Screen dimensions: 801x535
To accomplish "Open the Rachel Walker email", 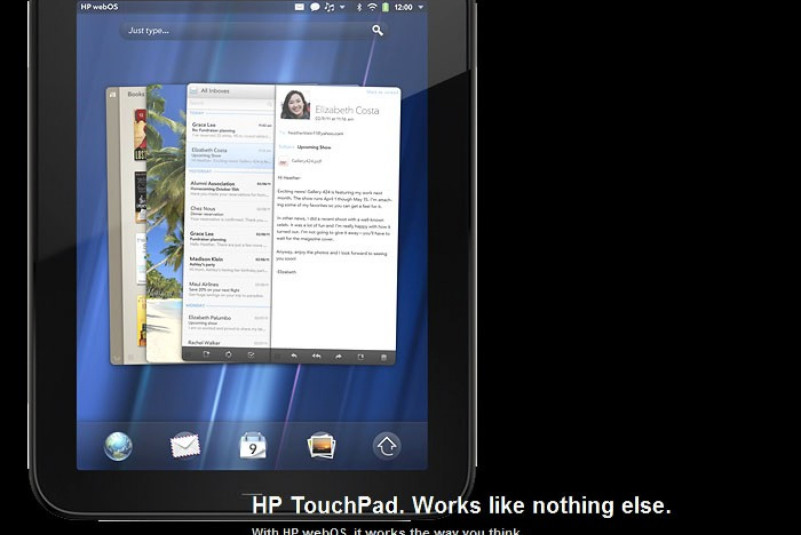I will tap(226, 342).
